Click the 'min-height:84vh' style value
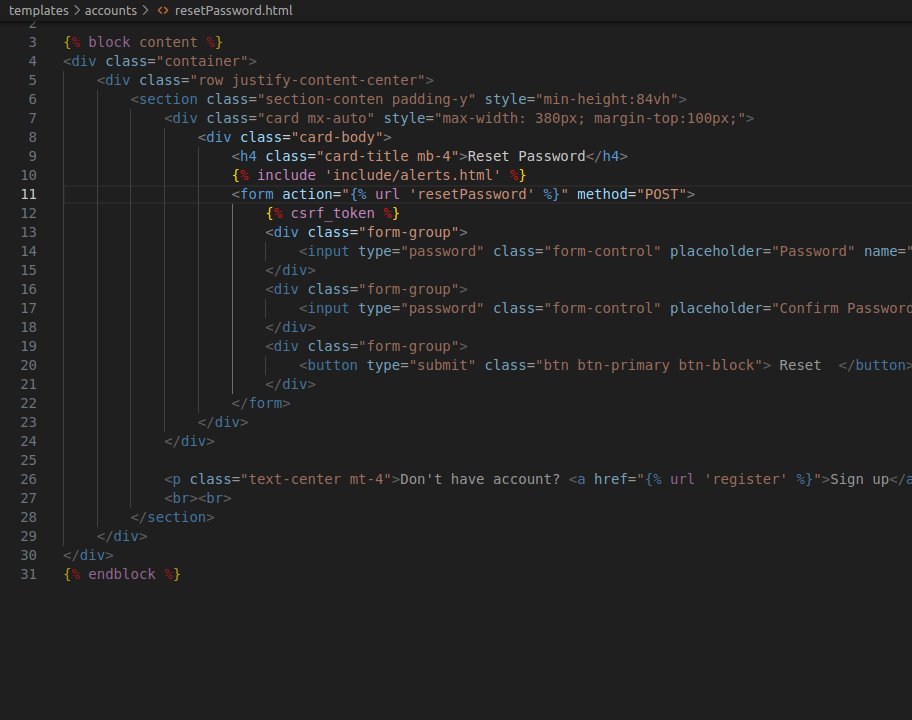This screenshot has width=912, height=720. pos(607,99)
